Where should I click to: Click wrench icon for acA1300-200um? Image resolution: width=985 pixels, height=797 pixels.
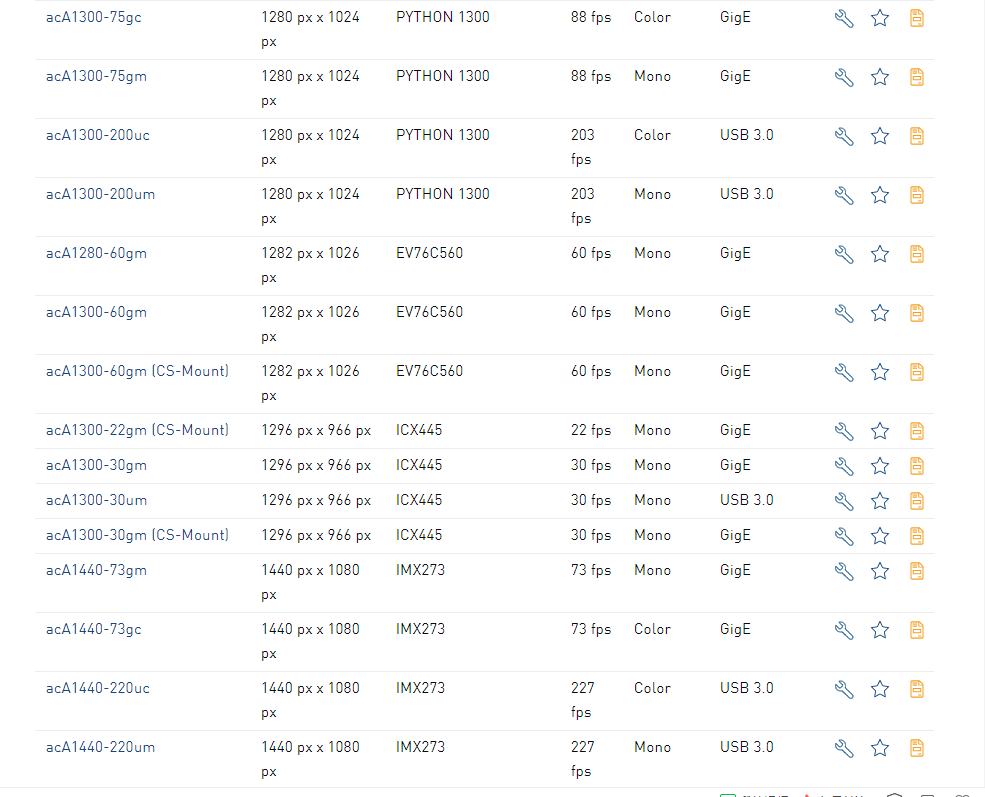[844, 195]
